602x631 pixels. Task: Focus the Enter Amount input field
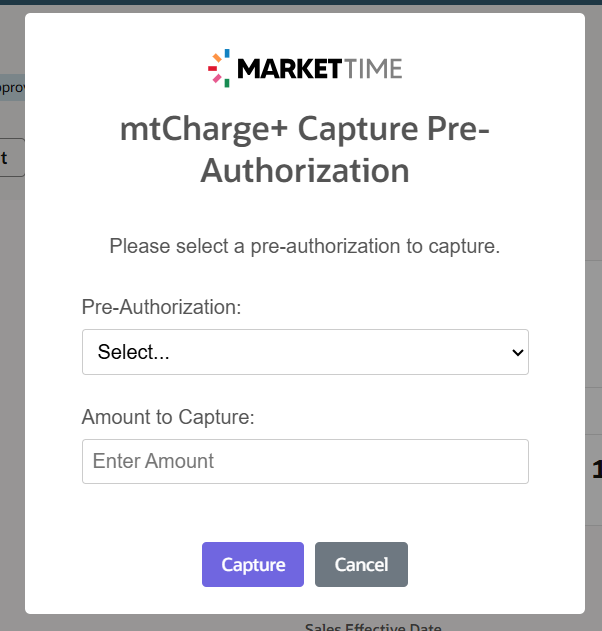305,461
